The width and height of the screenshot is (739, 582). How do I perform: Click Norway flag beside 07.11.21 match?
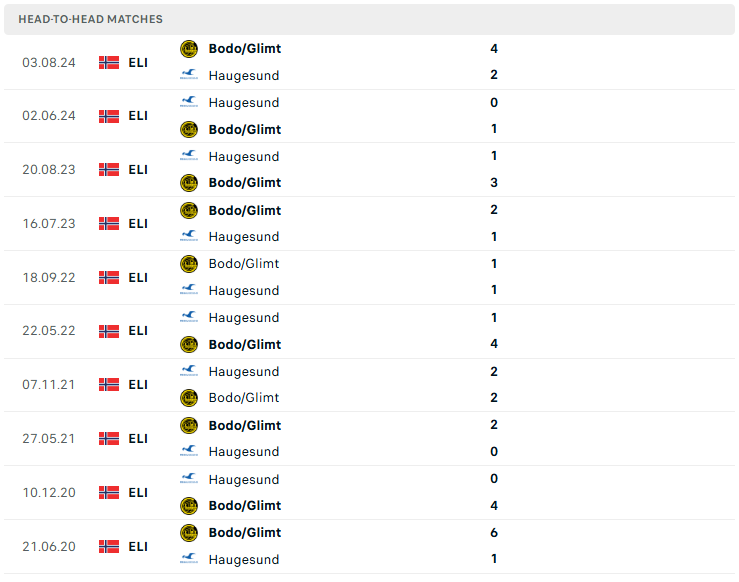coord(109,385)
